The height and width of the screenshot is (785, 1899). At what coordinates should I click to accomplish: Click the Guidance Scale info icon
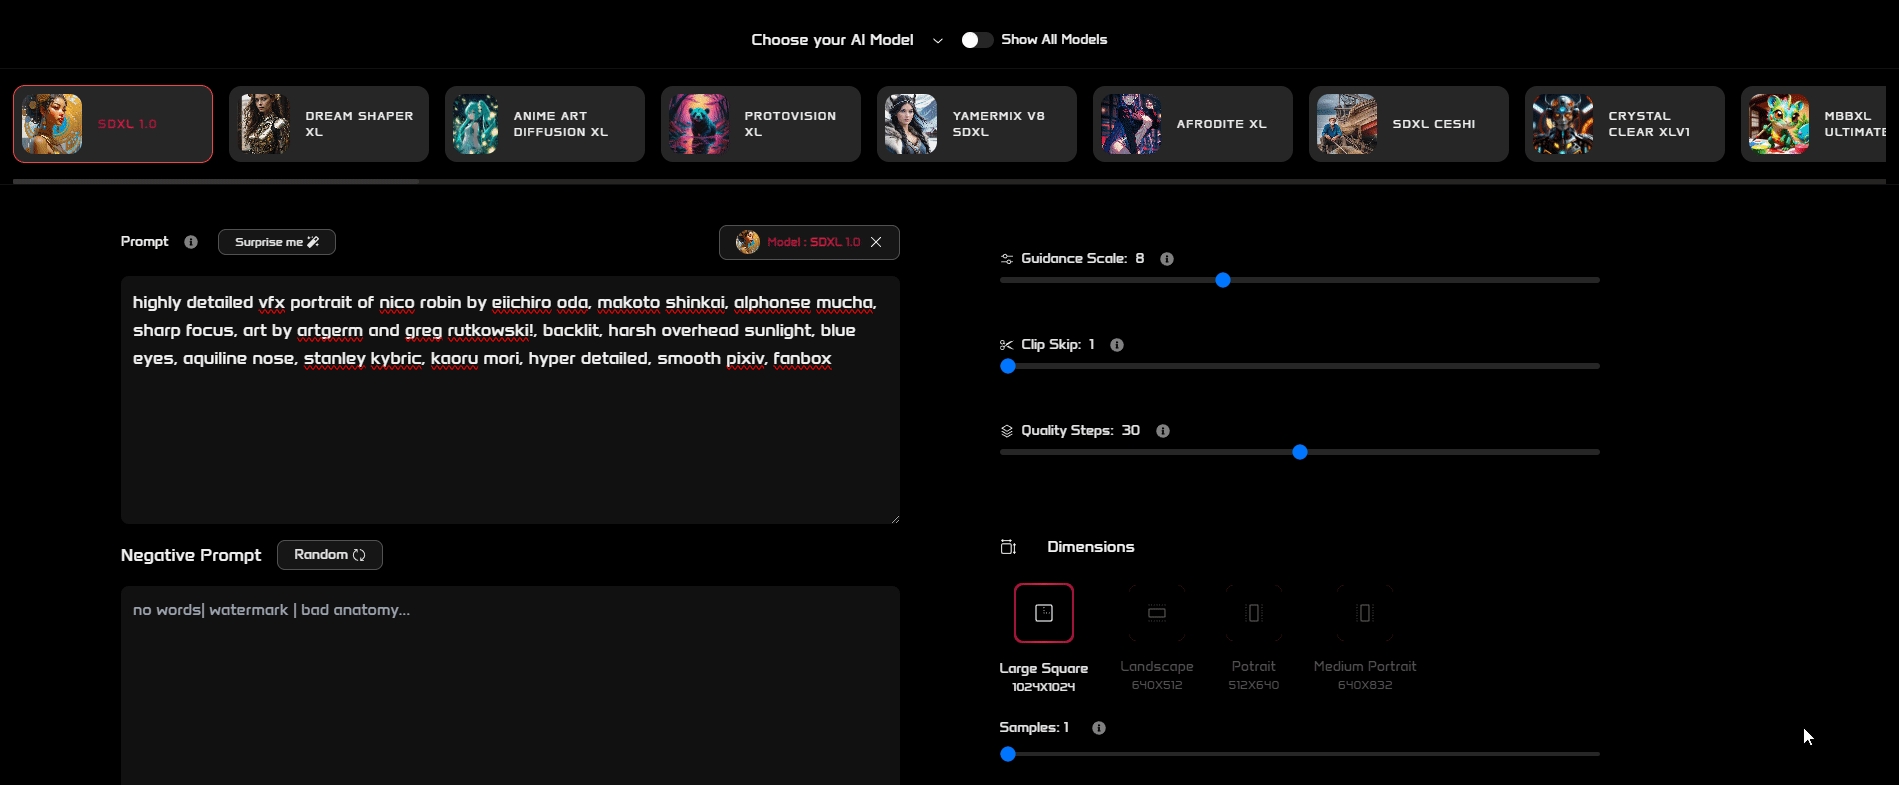1166,259
